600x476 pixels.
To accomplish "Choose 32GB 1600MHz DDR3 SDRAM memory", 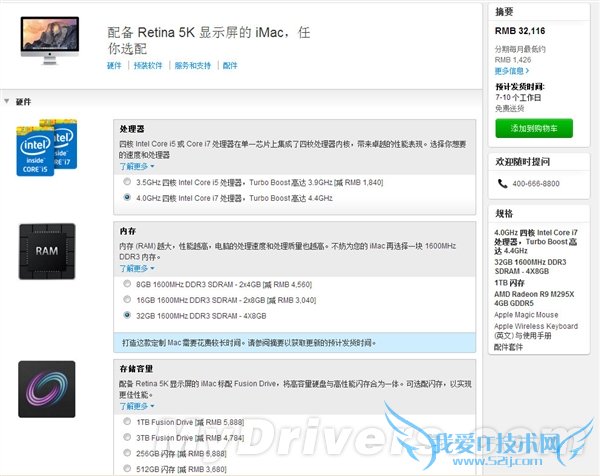I will click(x=127, y=315).
